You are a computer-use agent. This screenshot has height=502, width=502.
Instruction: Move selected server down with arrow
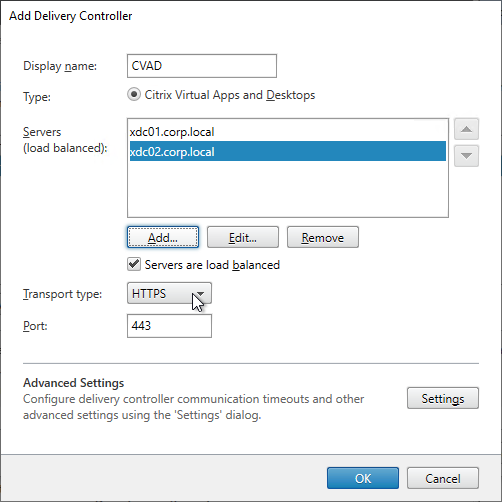(x=466, y=156)
